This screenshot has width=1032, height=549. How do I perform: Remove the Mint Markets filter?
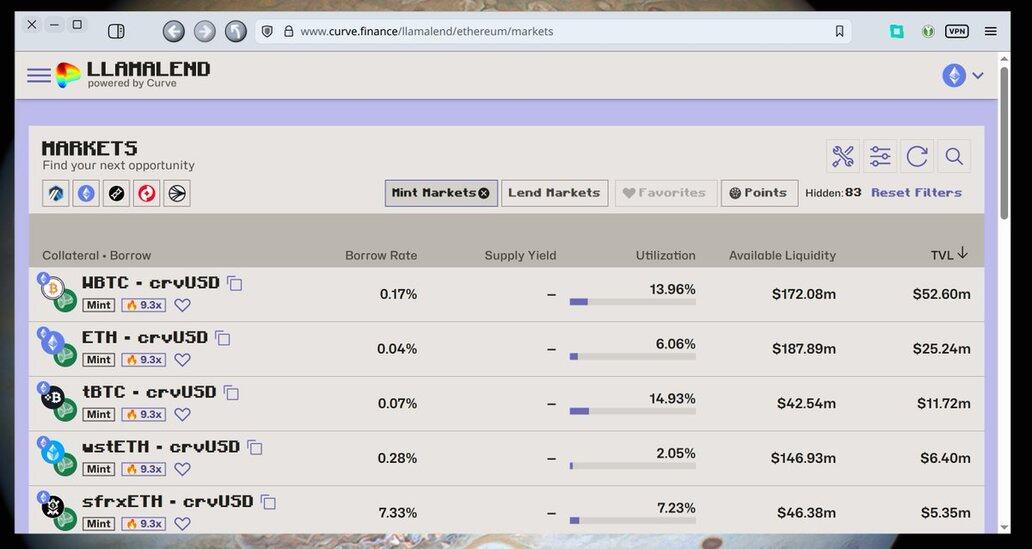tap(484, 193)
